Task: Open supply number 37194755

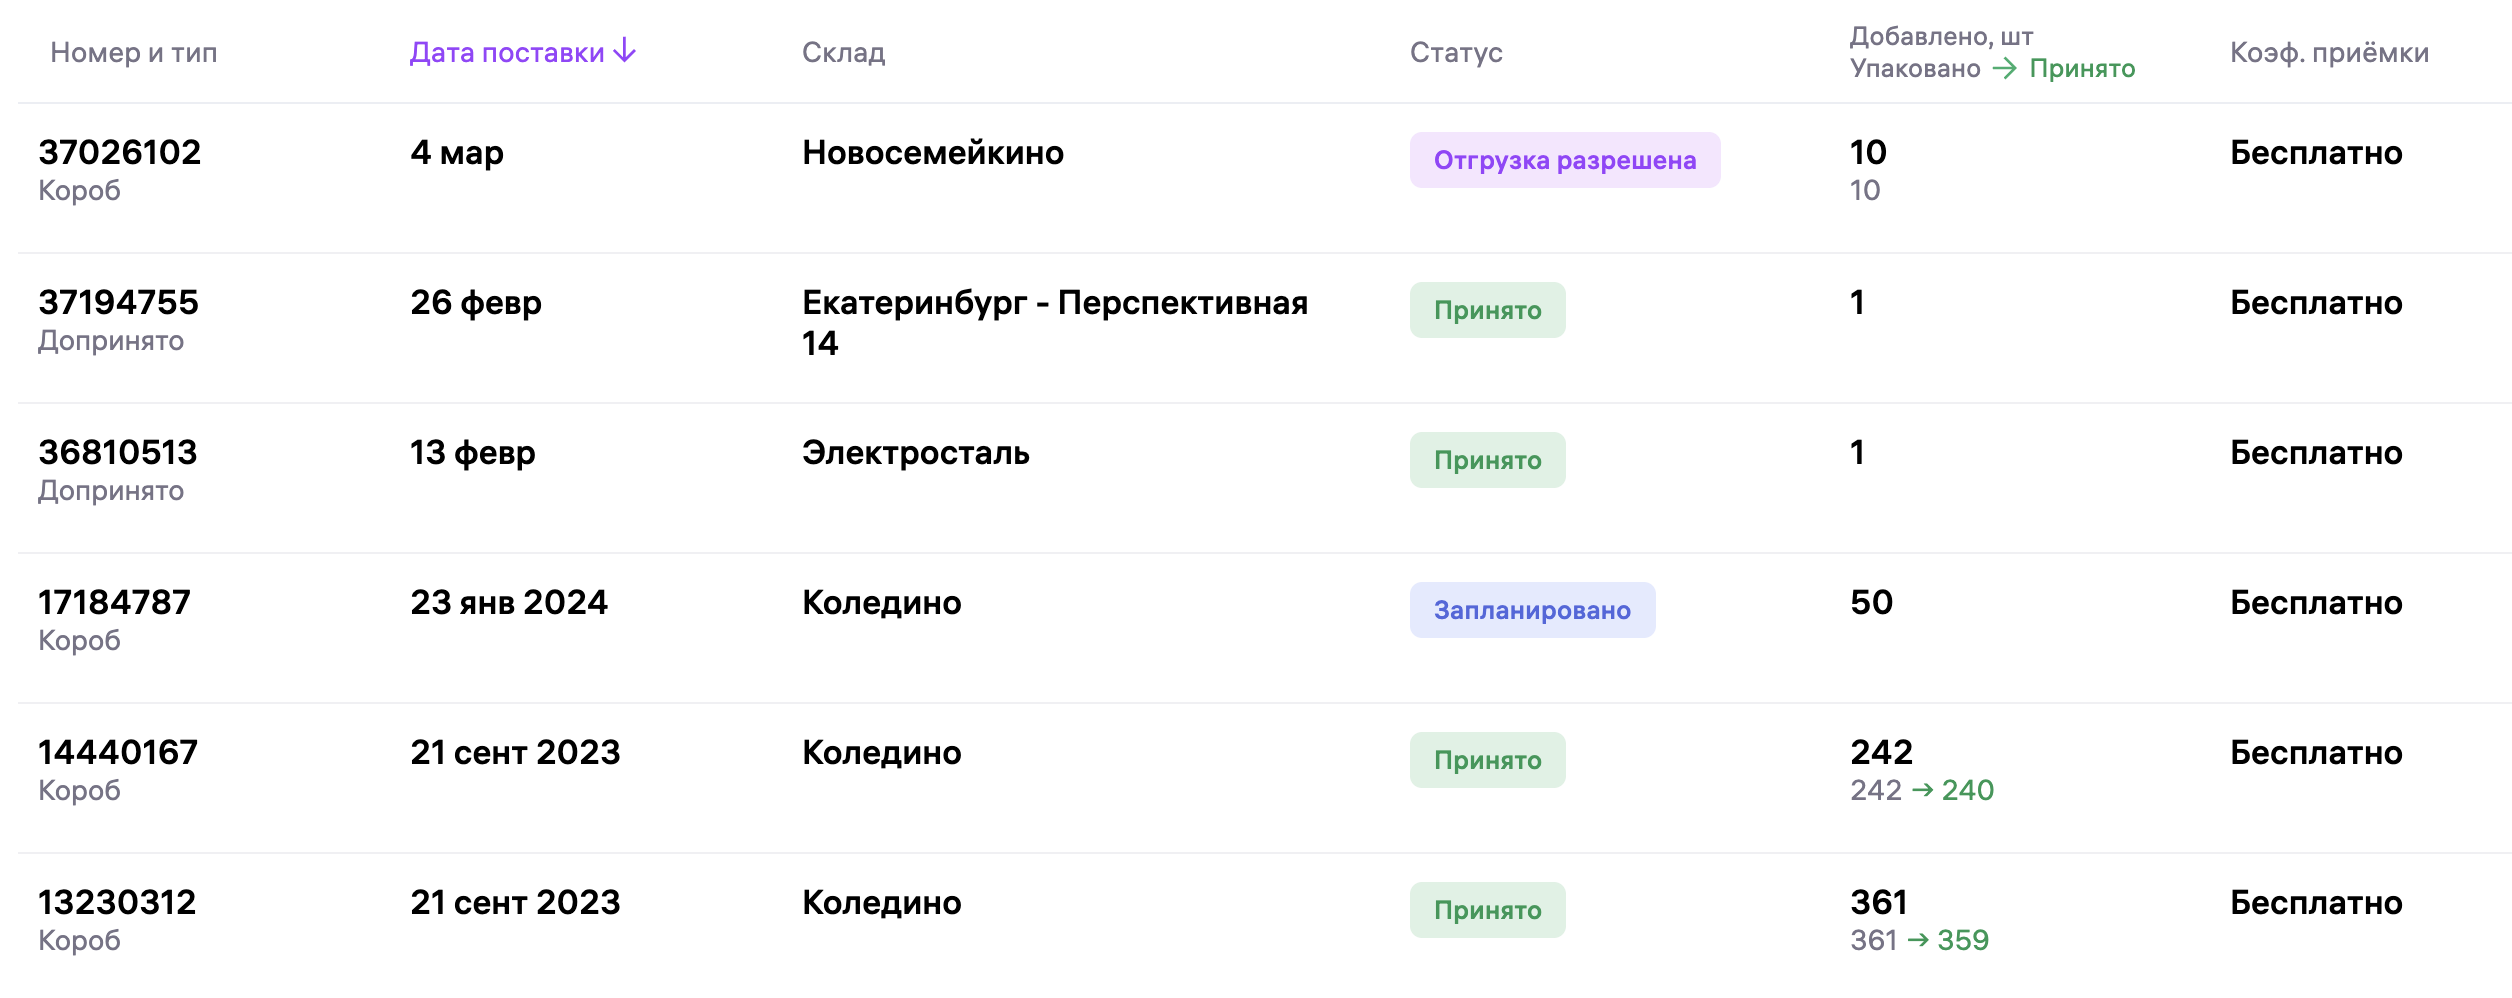Action: coord(119,303)
